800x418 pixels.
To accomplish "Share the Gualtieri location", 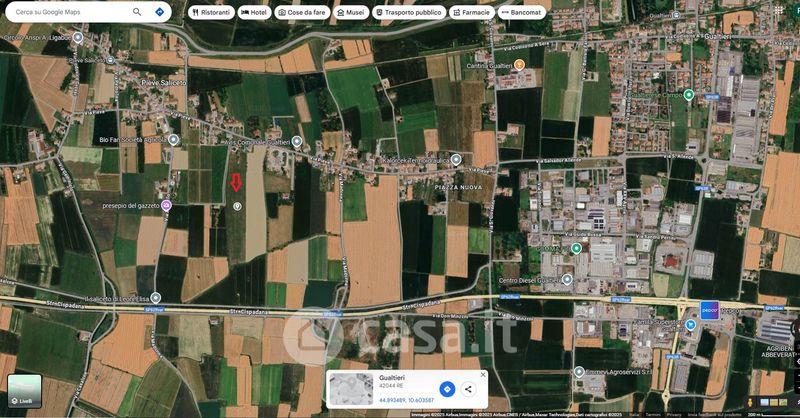I will click(x=468, y=388).
